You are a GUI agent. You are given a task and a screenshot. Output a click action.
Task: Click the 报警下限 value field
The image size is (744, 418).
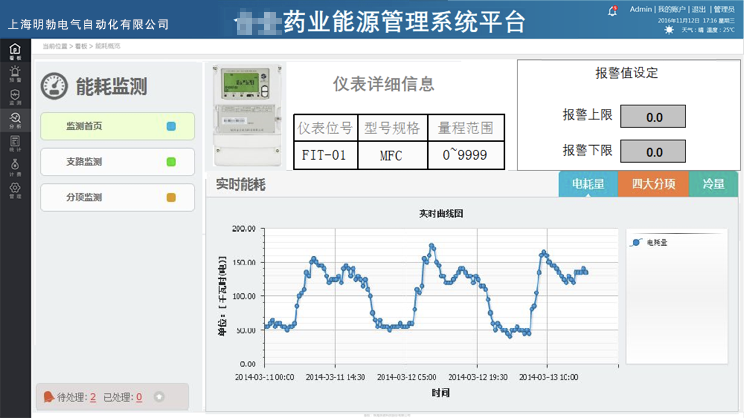click(x=654, y=152)
